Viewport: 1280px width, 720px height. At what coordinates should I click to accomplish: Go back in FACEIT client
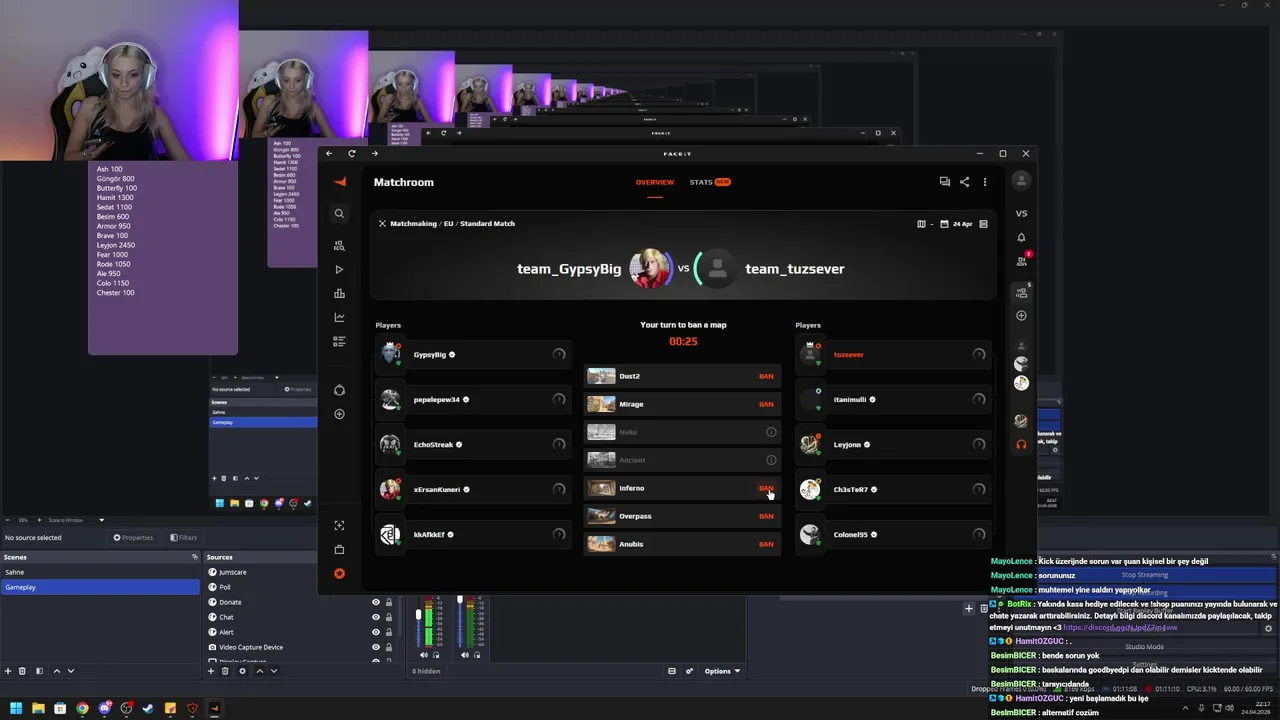tap(329, 153)
